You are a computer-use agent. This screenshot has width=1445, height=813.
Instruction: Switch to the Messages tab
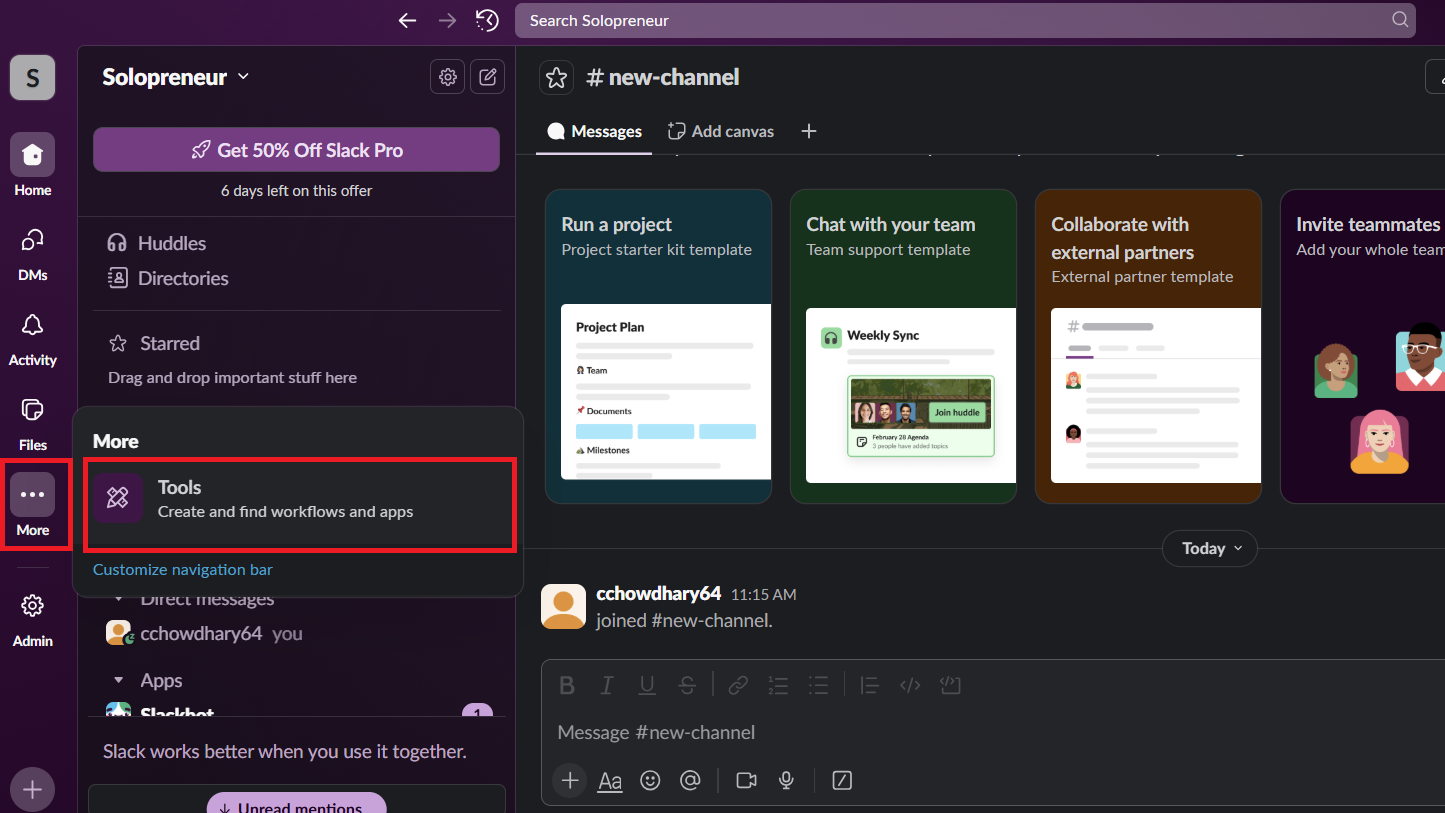pyautogui.click(x=595, y=131)
